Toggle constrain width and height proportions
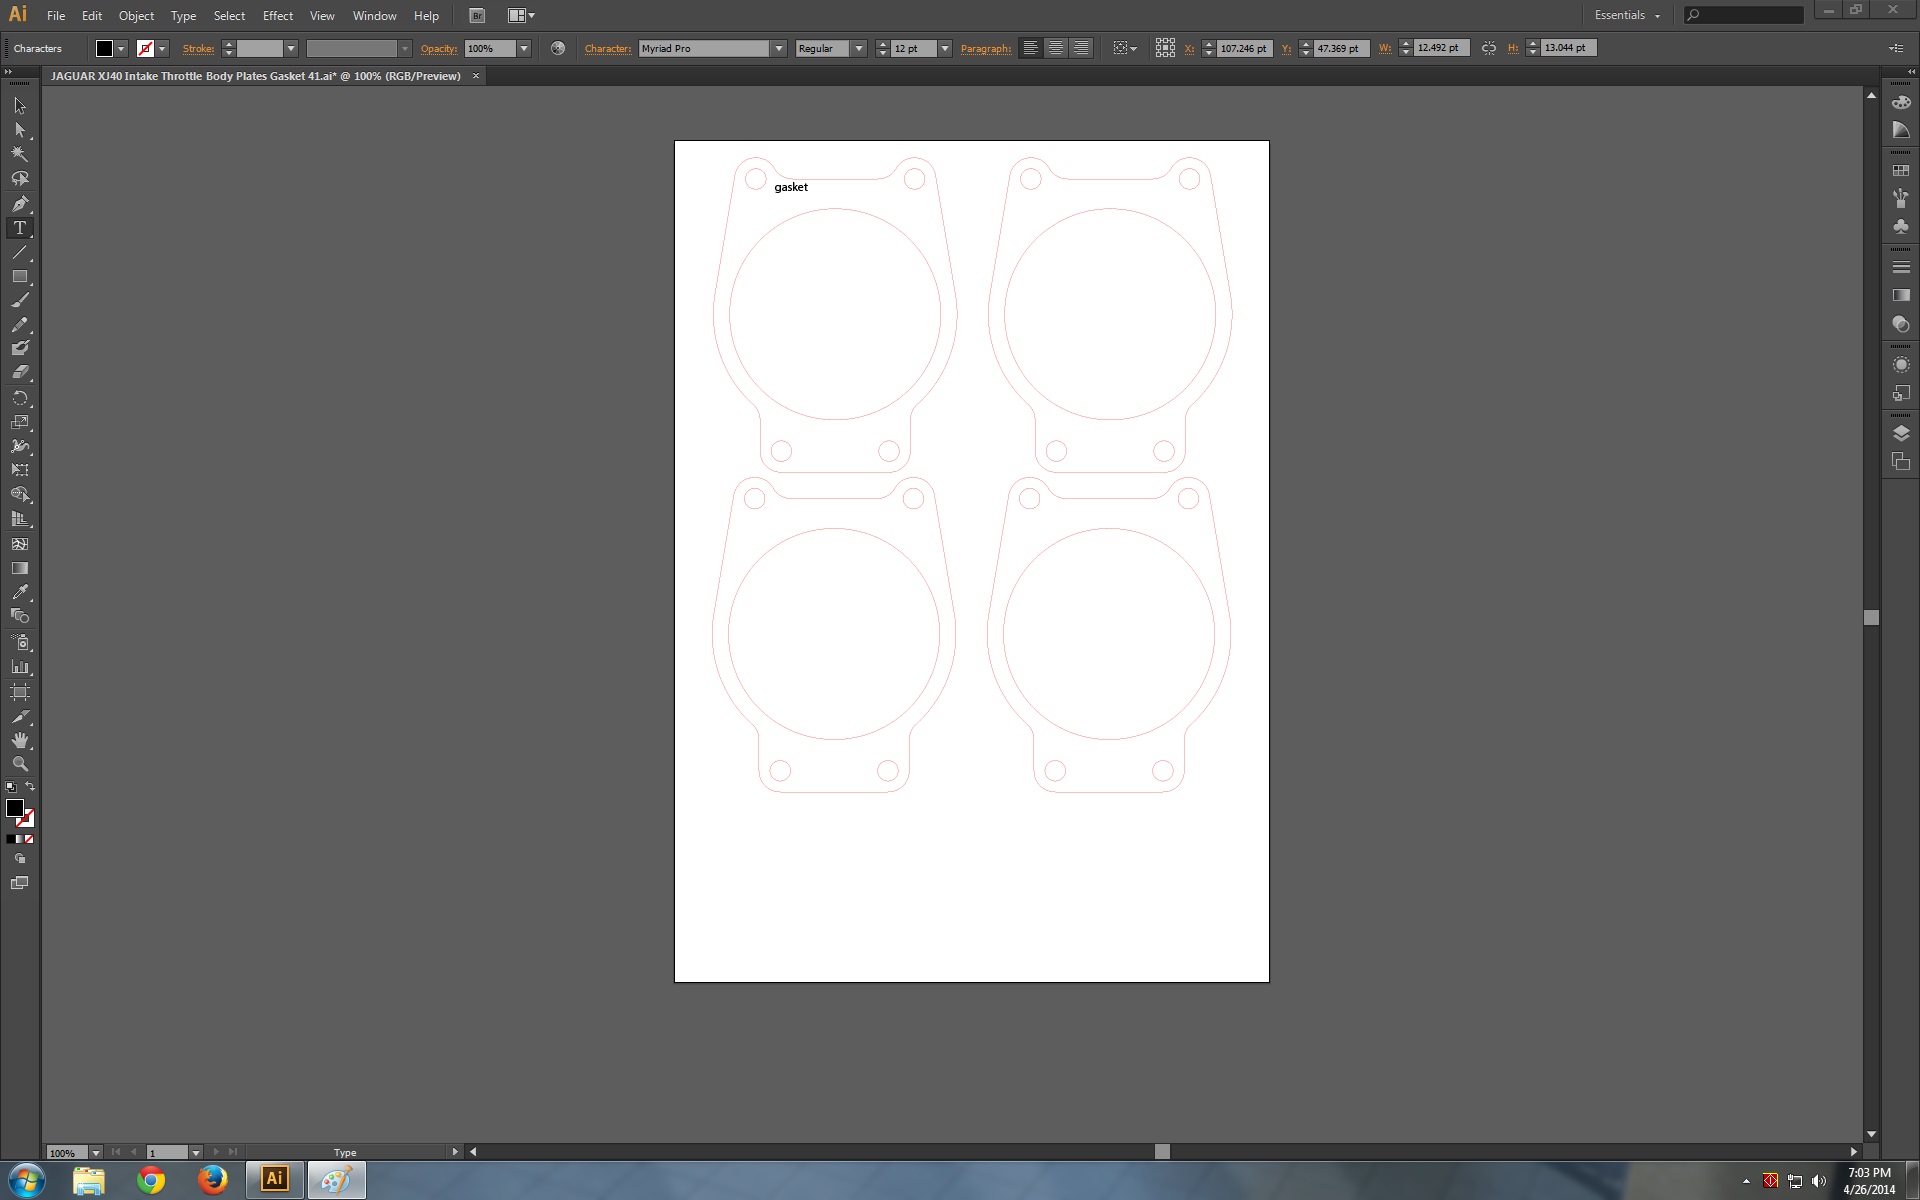The width and height of the screenshot is (1920, 1200). (x=1489, y=48)
